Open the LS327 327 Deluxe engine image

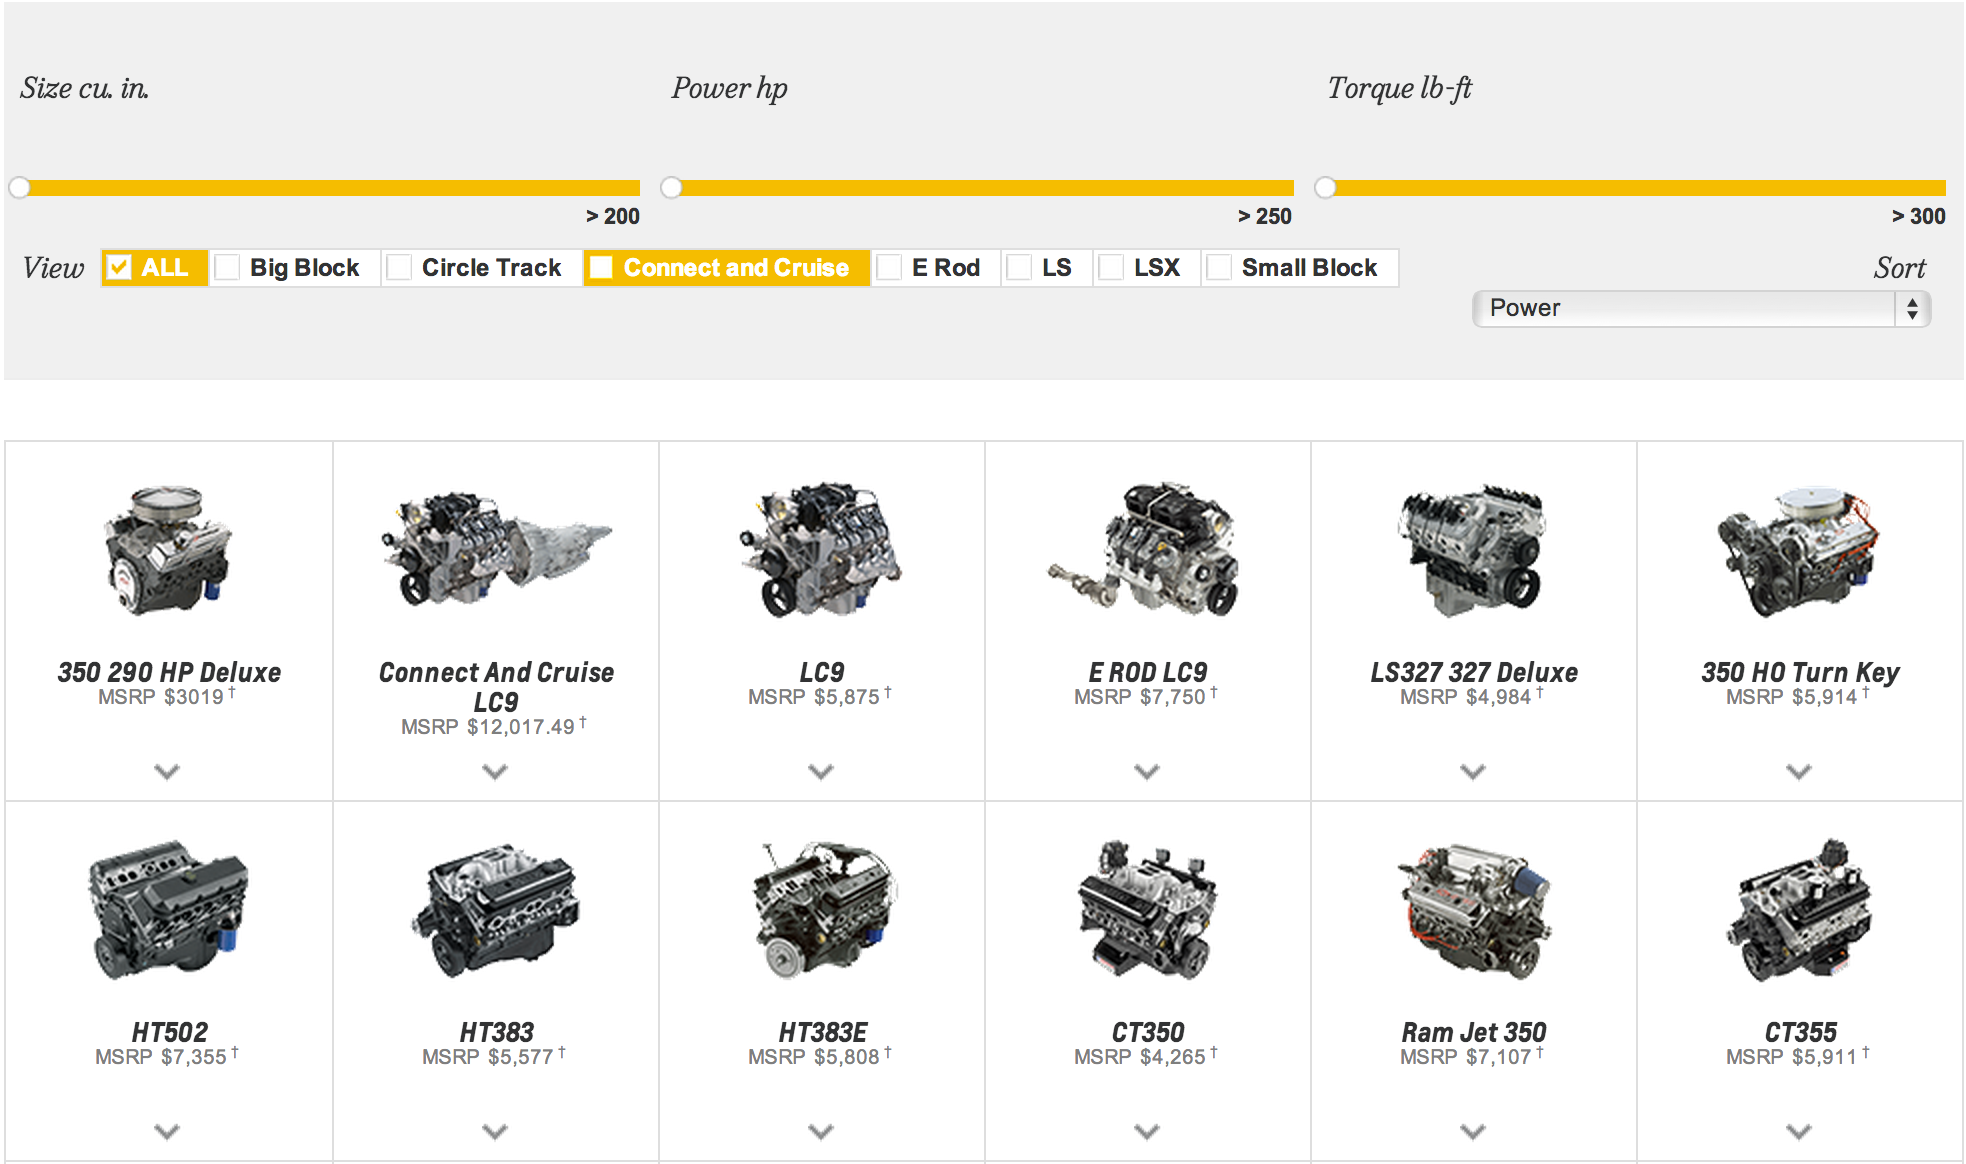(x=1473, y=551)
